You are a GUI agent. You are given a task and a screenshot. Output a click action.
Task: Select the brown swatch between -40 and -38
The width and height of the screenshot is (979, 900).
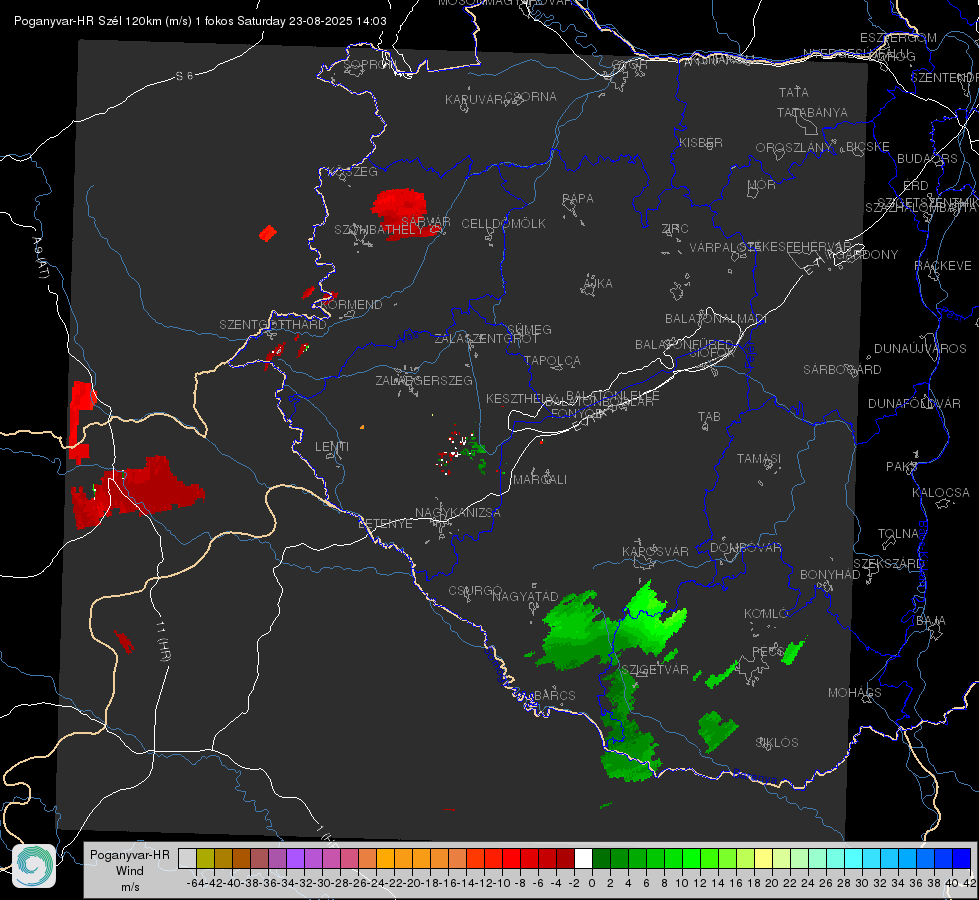tap(241, 858)
